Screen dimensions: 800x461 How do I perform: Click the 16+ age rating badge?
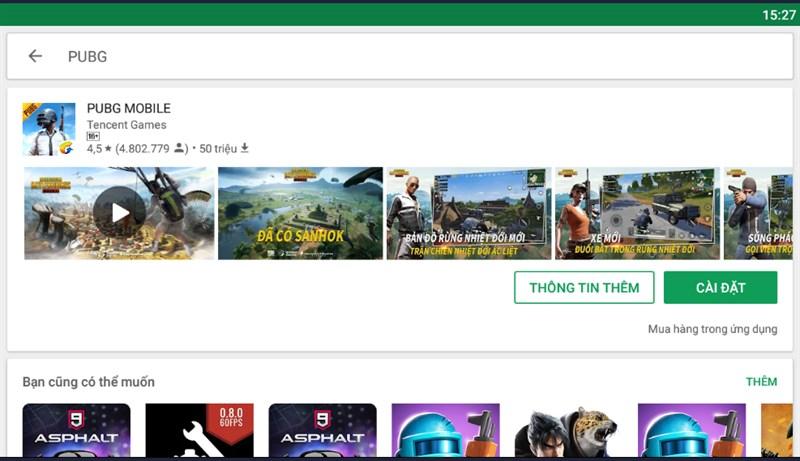(93, 137)
